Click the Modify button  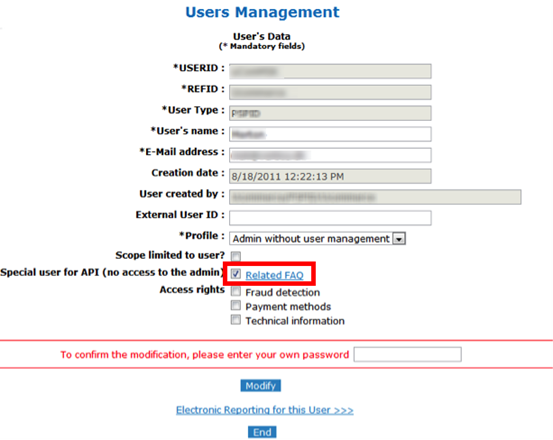click(x=261, y=386)
